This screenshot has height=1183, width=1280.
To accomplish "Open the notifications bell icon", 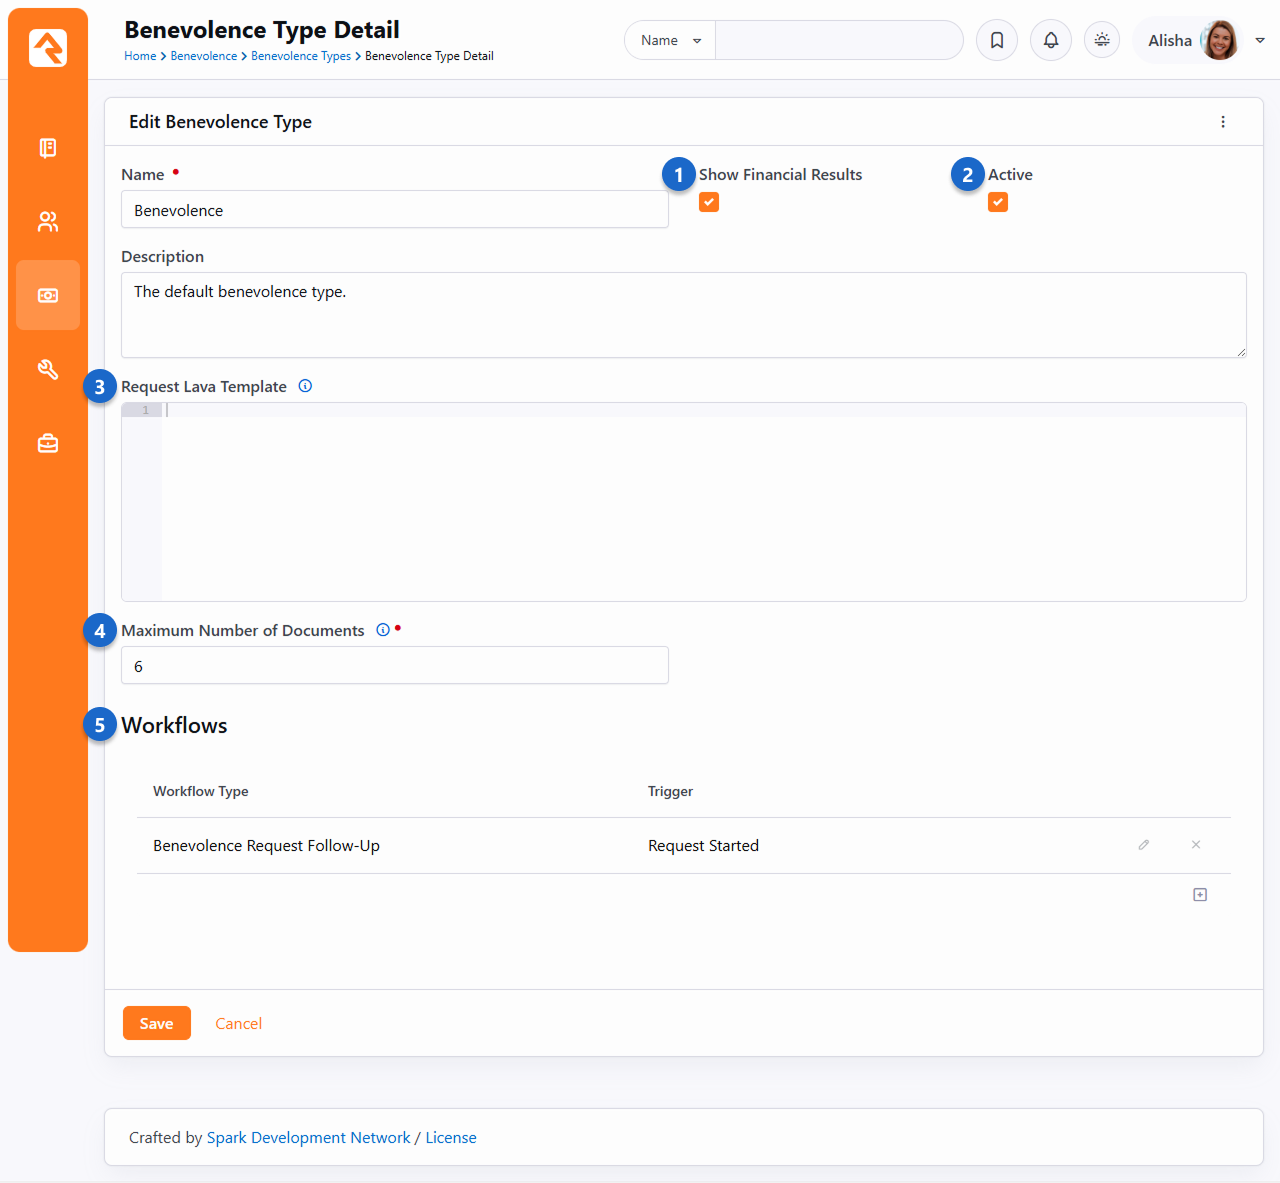I will tap(1051, 40).
